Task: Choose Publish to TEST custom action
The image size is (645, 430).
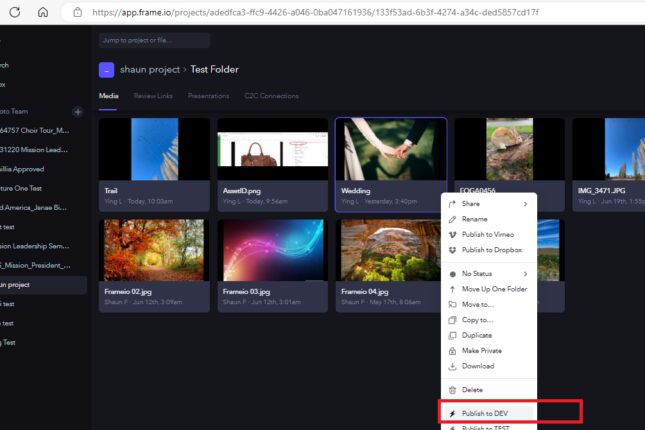Action: tap(488, 428)
